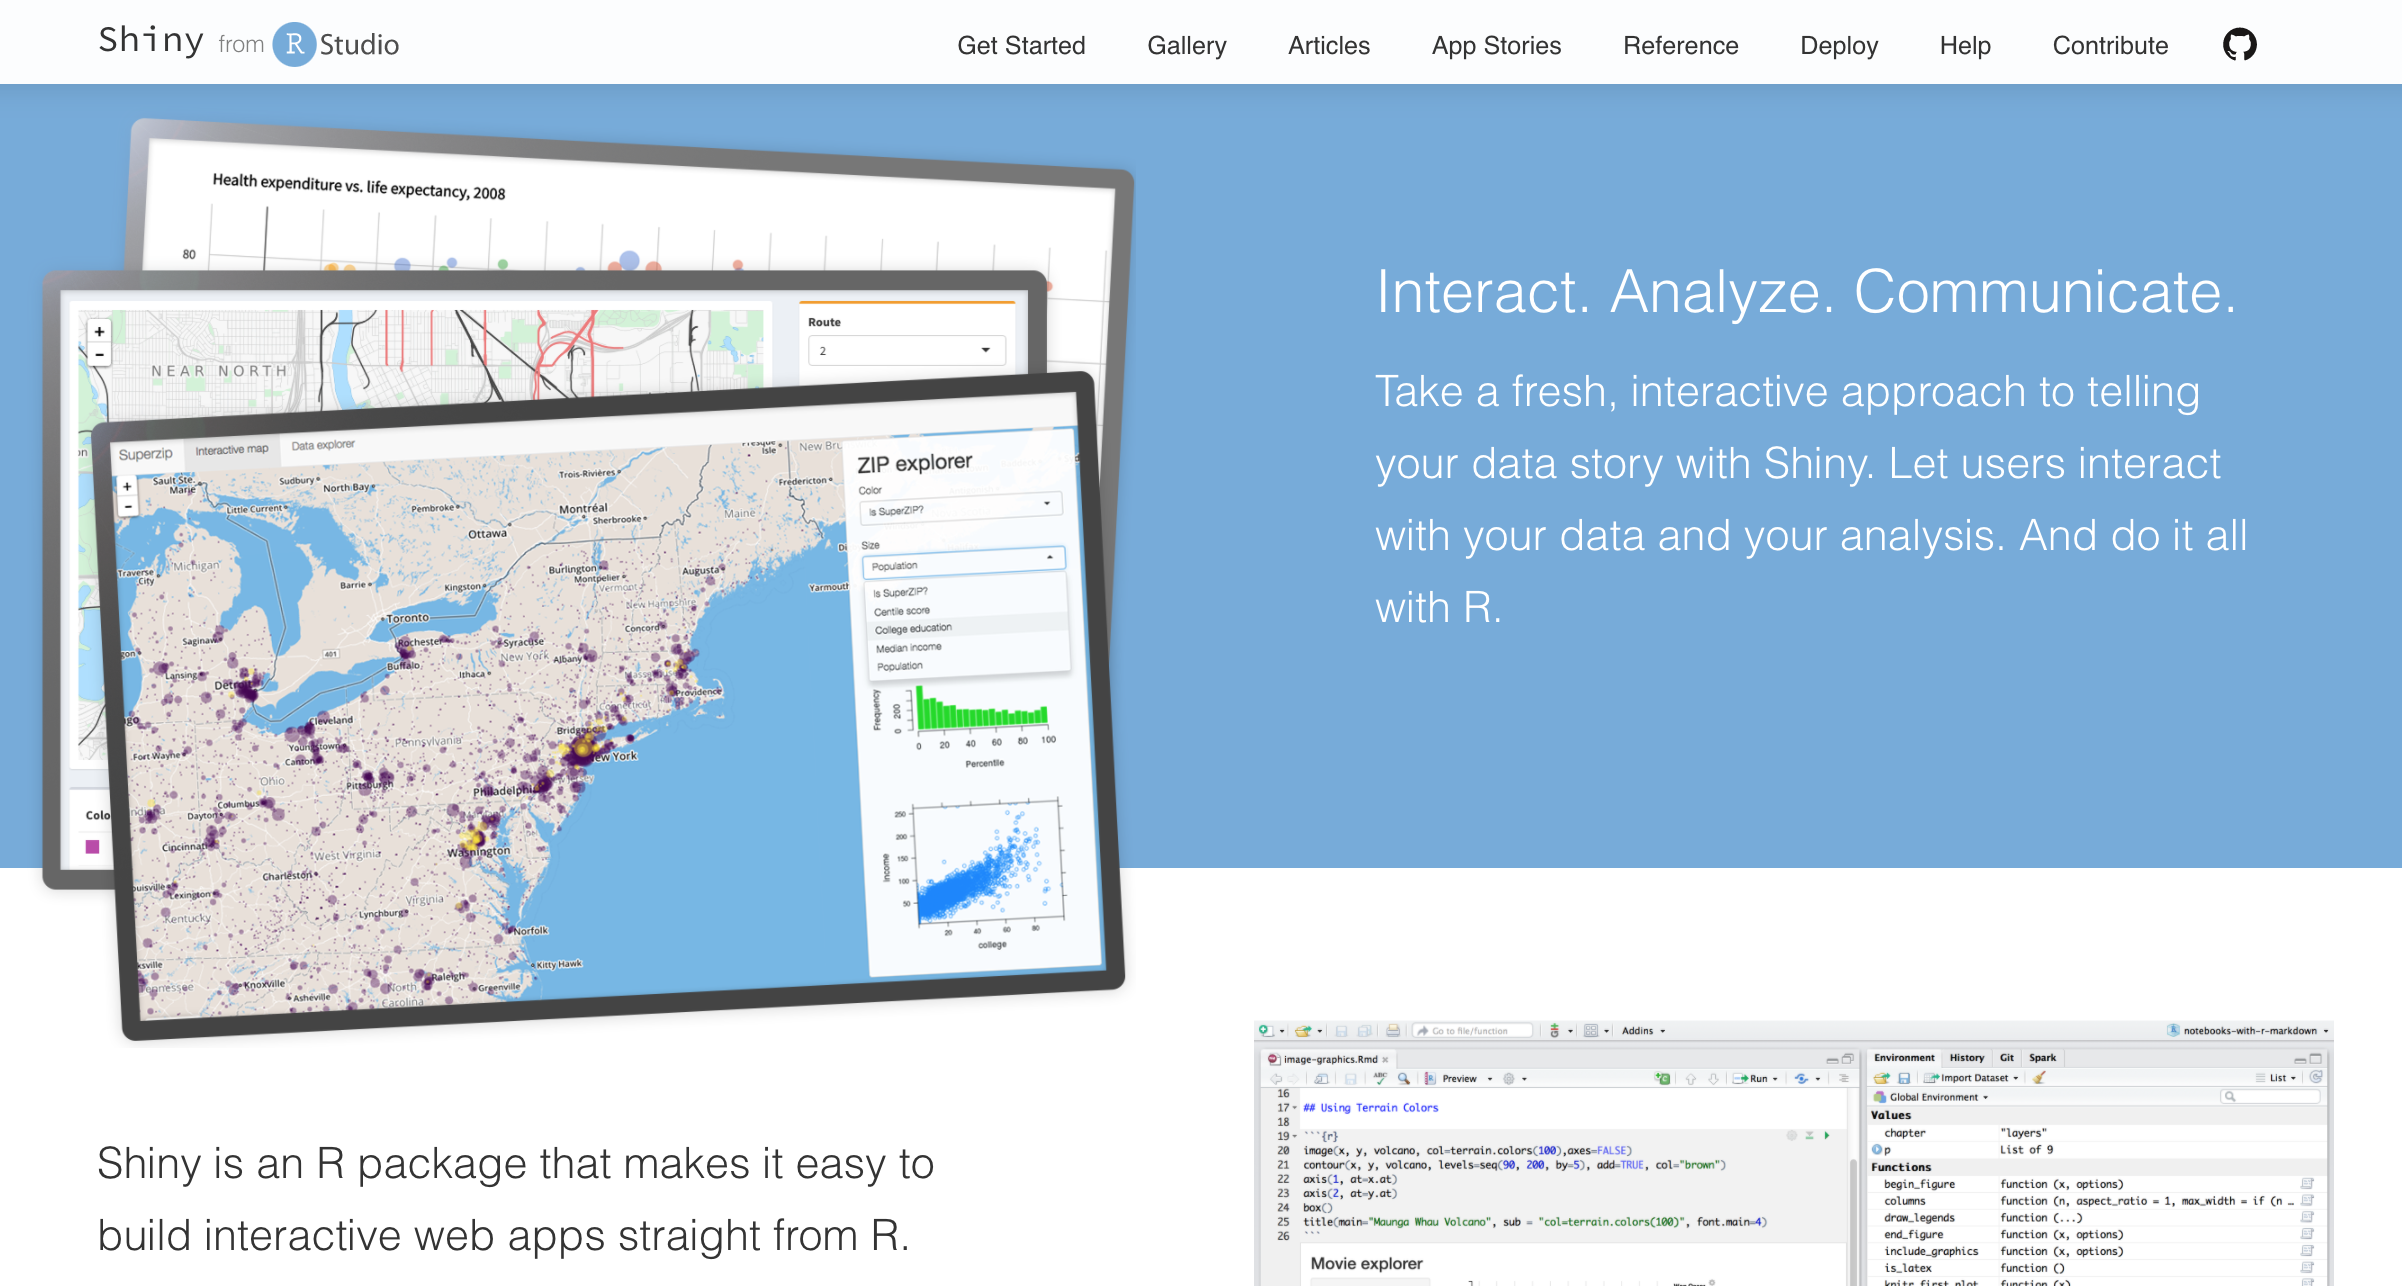Open the Addins menu in RStudio
Viewport: 2402px width, 1286px height.
pos(1639,1030)
